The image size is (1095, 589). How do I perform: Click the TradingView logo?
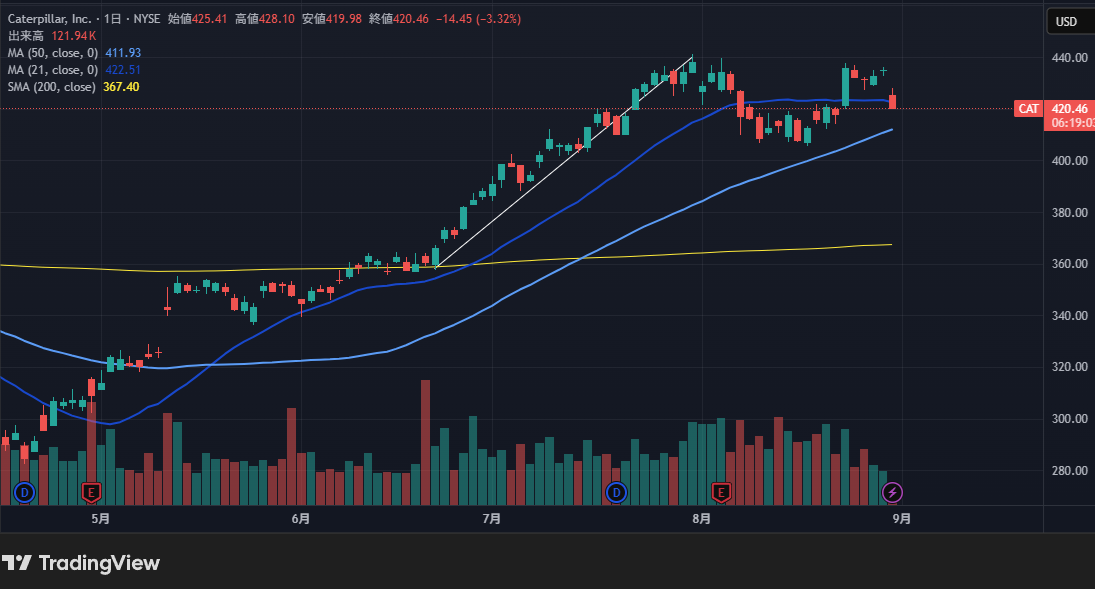point(81,562)
